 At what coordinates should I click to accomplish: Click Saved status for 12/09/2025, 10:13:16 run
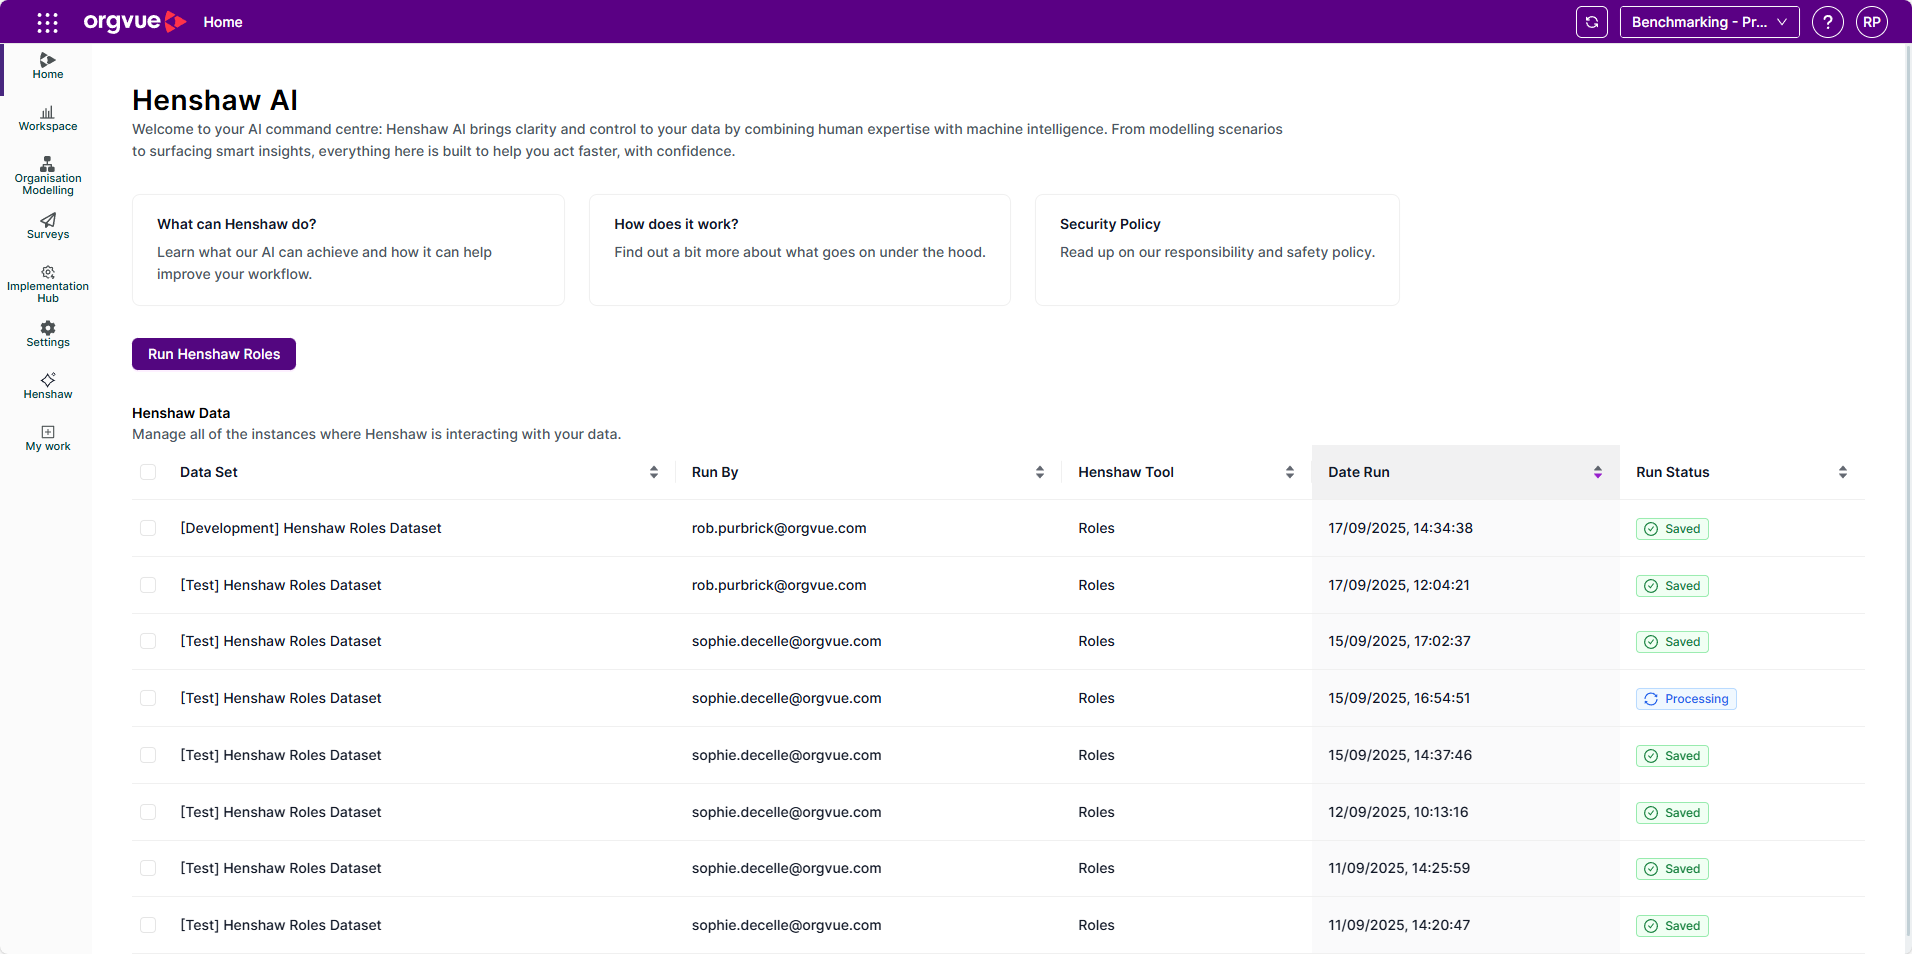click(1672, 813)
